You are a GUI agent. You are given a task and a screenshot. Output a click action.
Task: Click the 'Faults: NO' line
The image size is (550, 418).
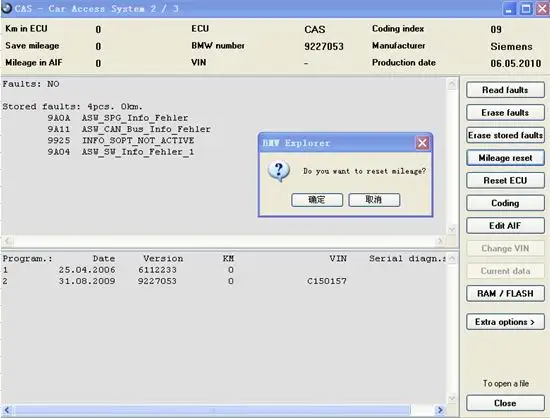pos(31,84)
